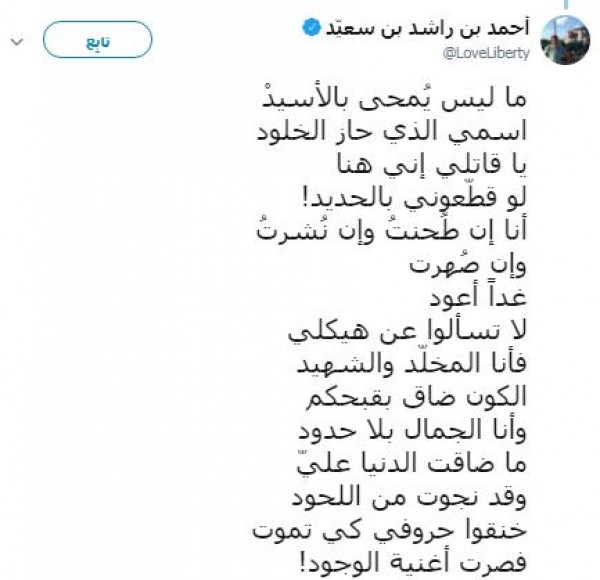Image resolution: width=600 pixels, height=580 pixels.
Task: Follow the account using the تابع button
Action: coord(98,40)
